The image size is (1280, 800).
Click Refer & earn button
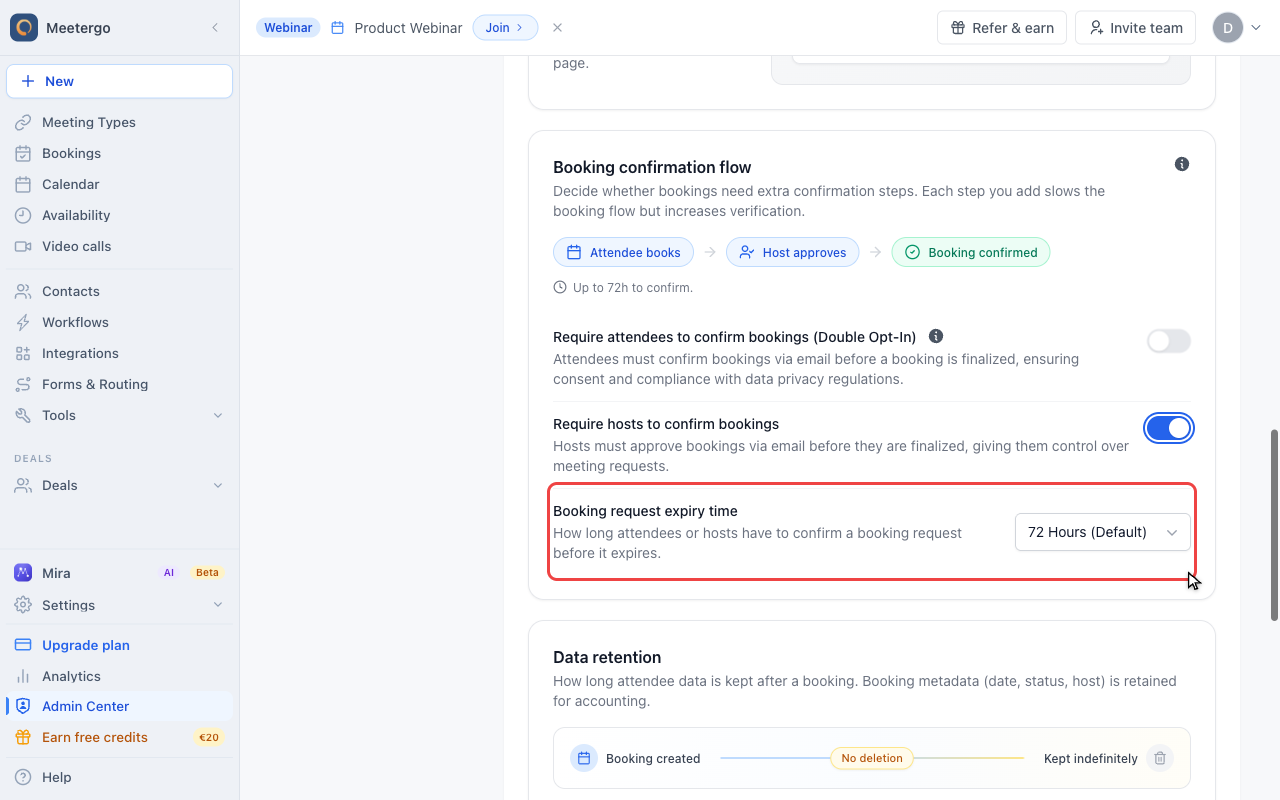coord(1002,28)
